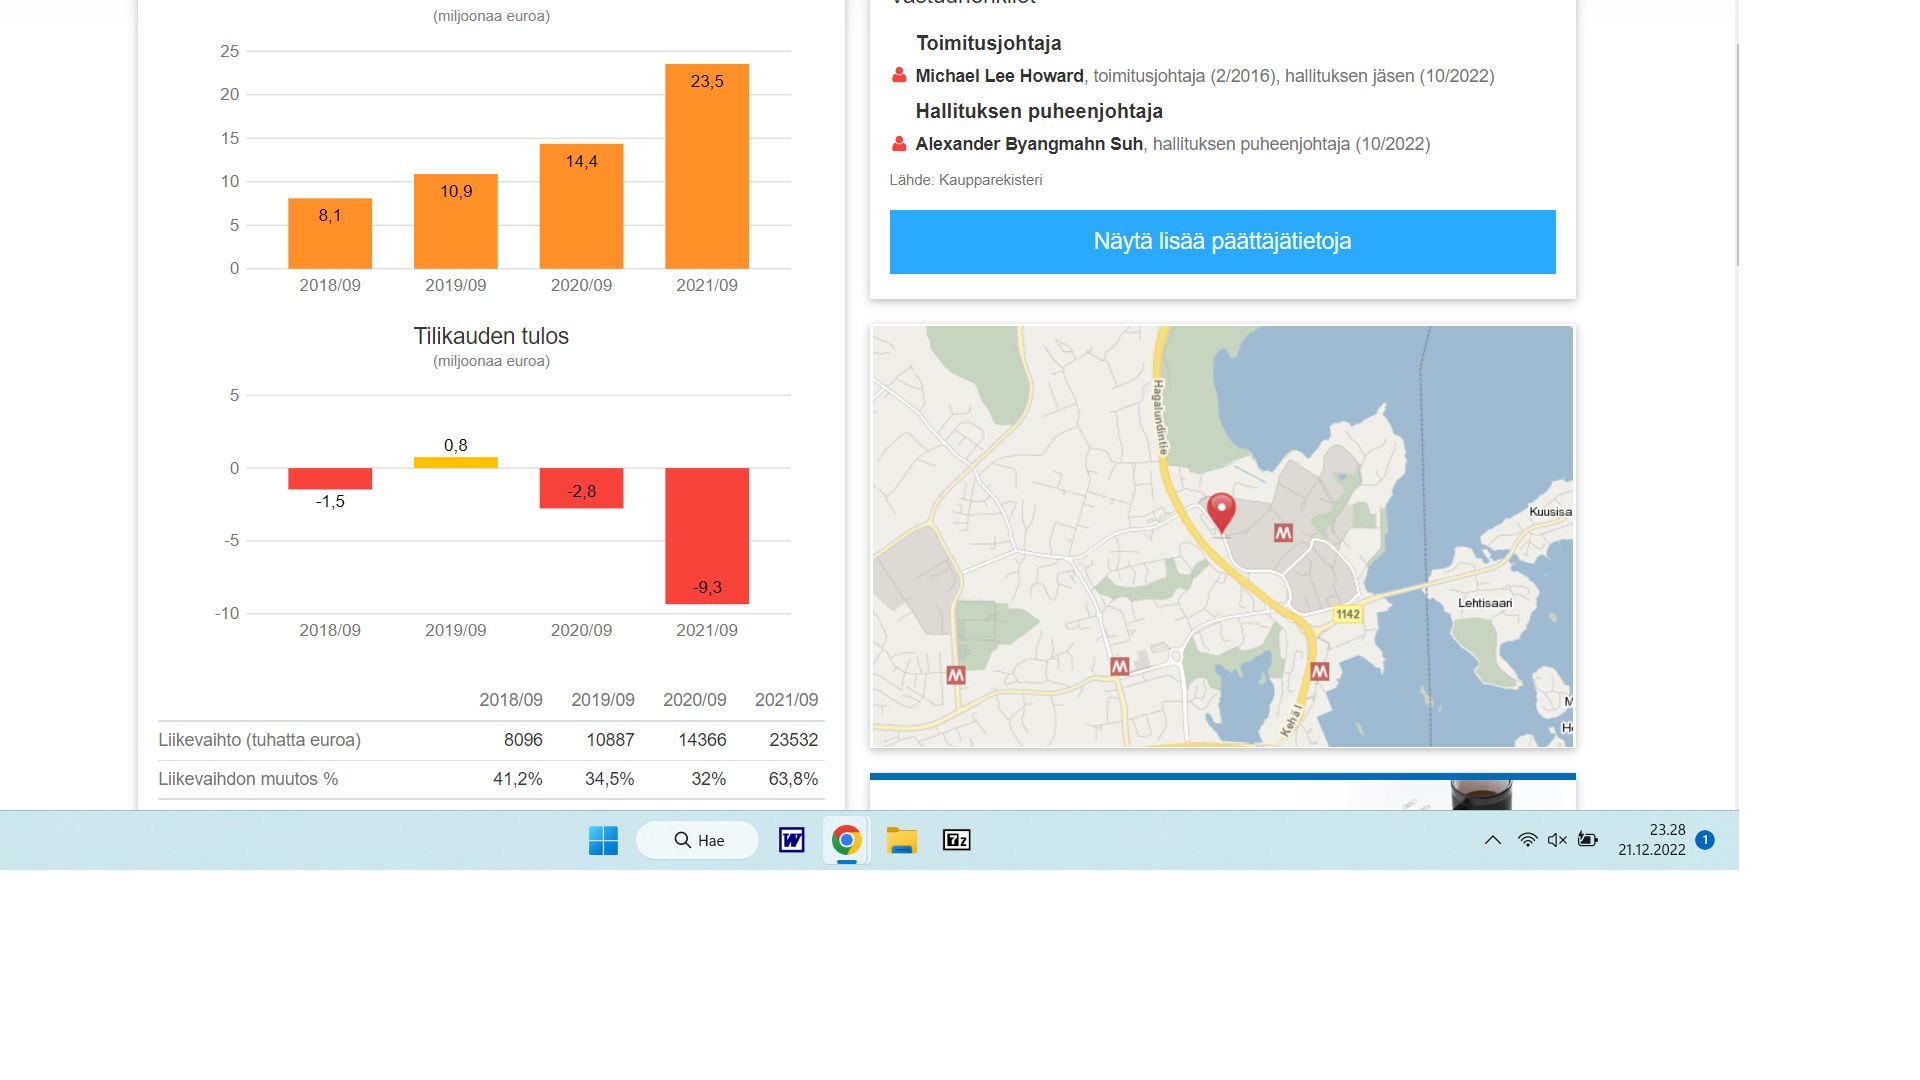Click the Wi-Fi network tray icon
Screen dimensions: 1920x1080
click(x=1527, y=840)
